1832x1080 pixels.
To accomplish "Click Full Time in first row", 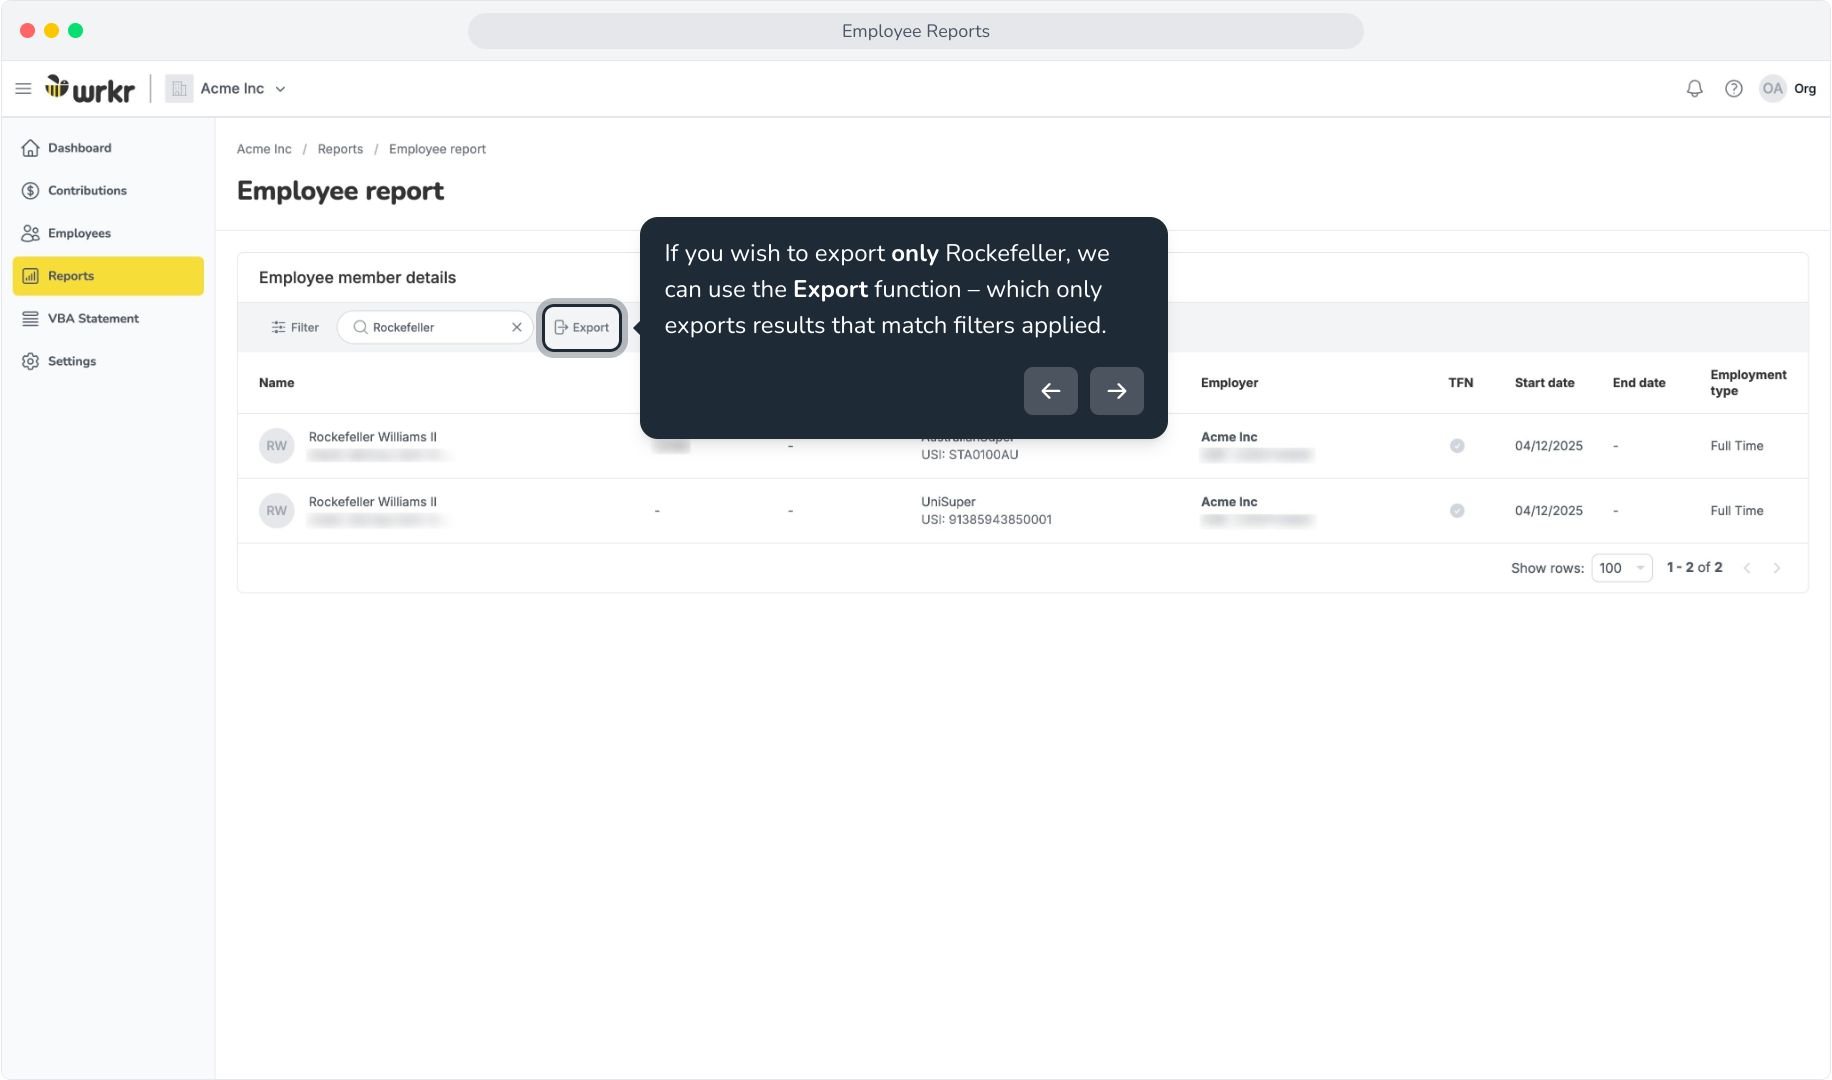I will click(x=1737, y=446).
